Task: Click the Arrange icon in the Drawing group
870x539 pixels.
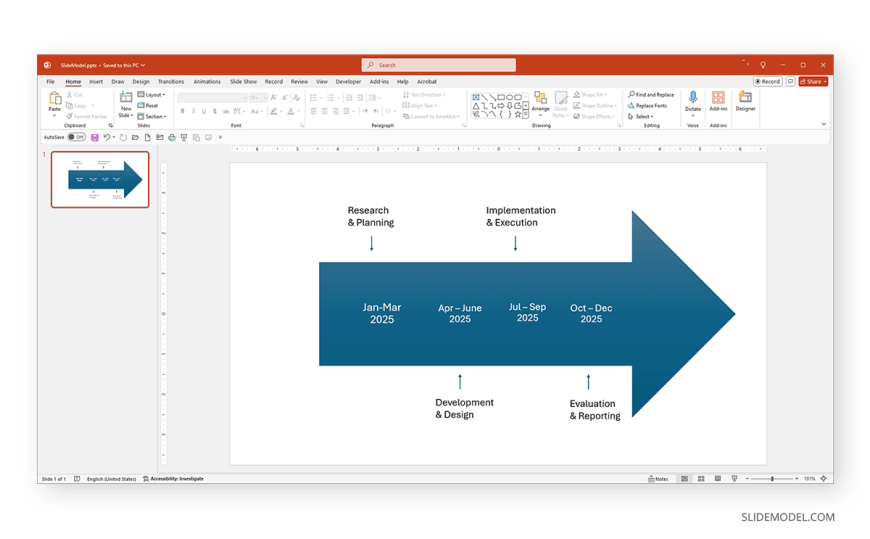Action: [540, 98]
